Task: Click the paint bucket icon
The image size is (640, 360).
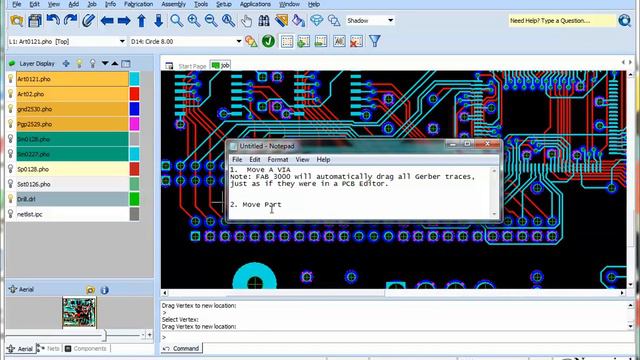Action: click(299, 20)
